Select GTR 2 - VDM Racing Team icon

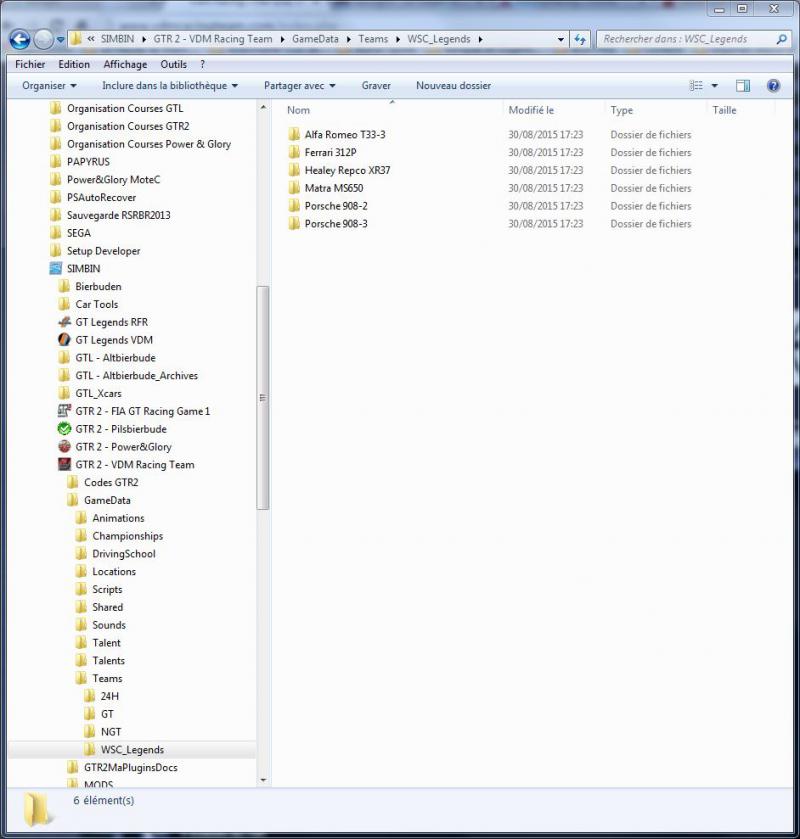click(x=64, y=464)
